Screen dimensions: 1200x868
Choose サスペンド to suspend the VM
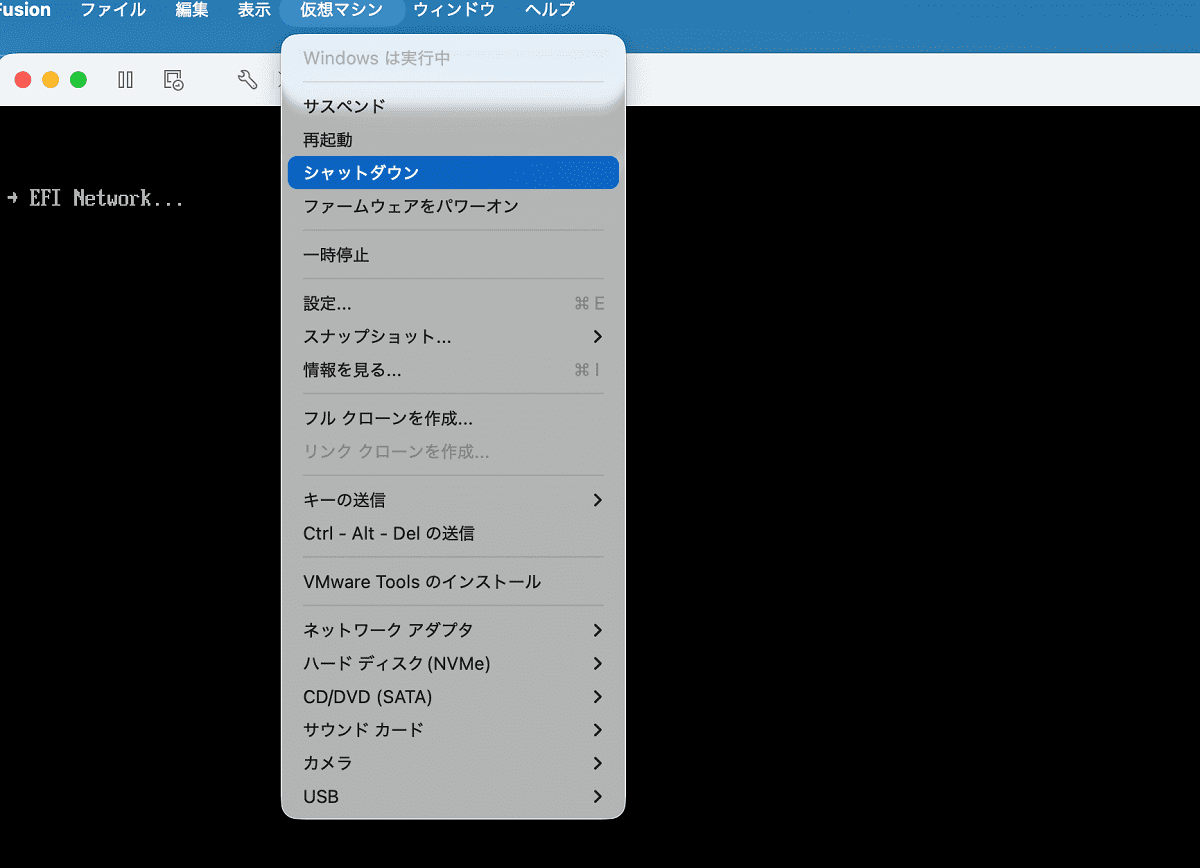coord(453,106)
